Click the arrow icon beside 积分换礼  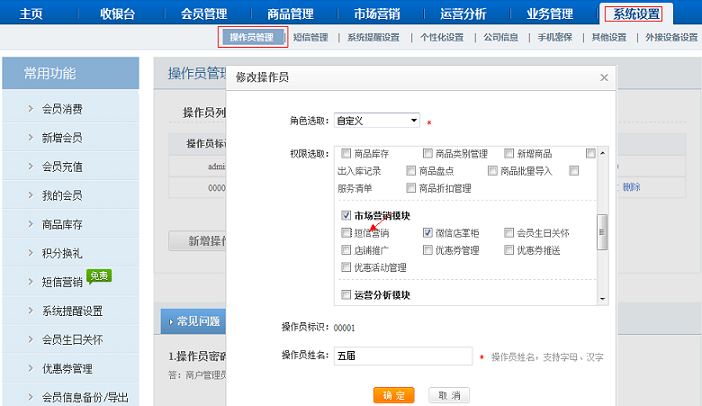coord(30,253)
